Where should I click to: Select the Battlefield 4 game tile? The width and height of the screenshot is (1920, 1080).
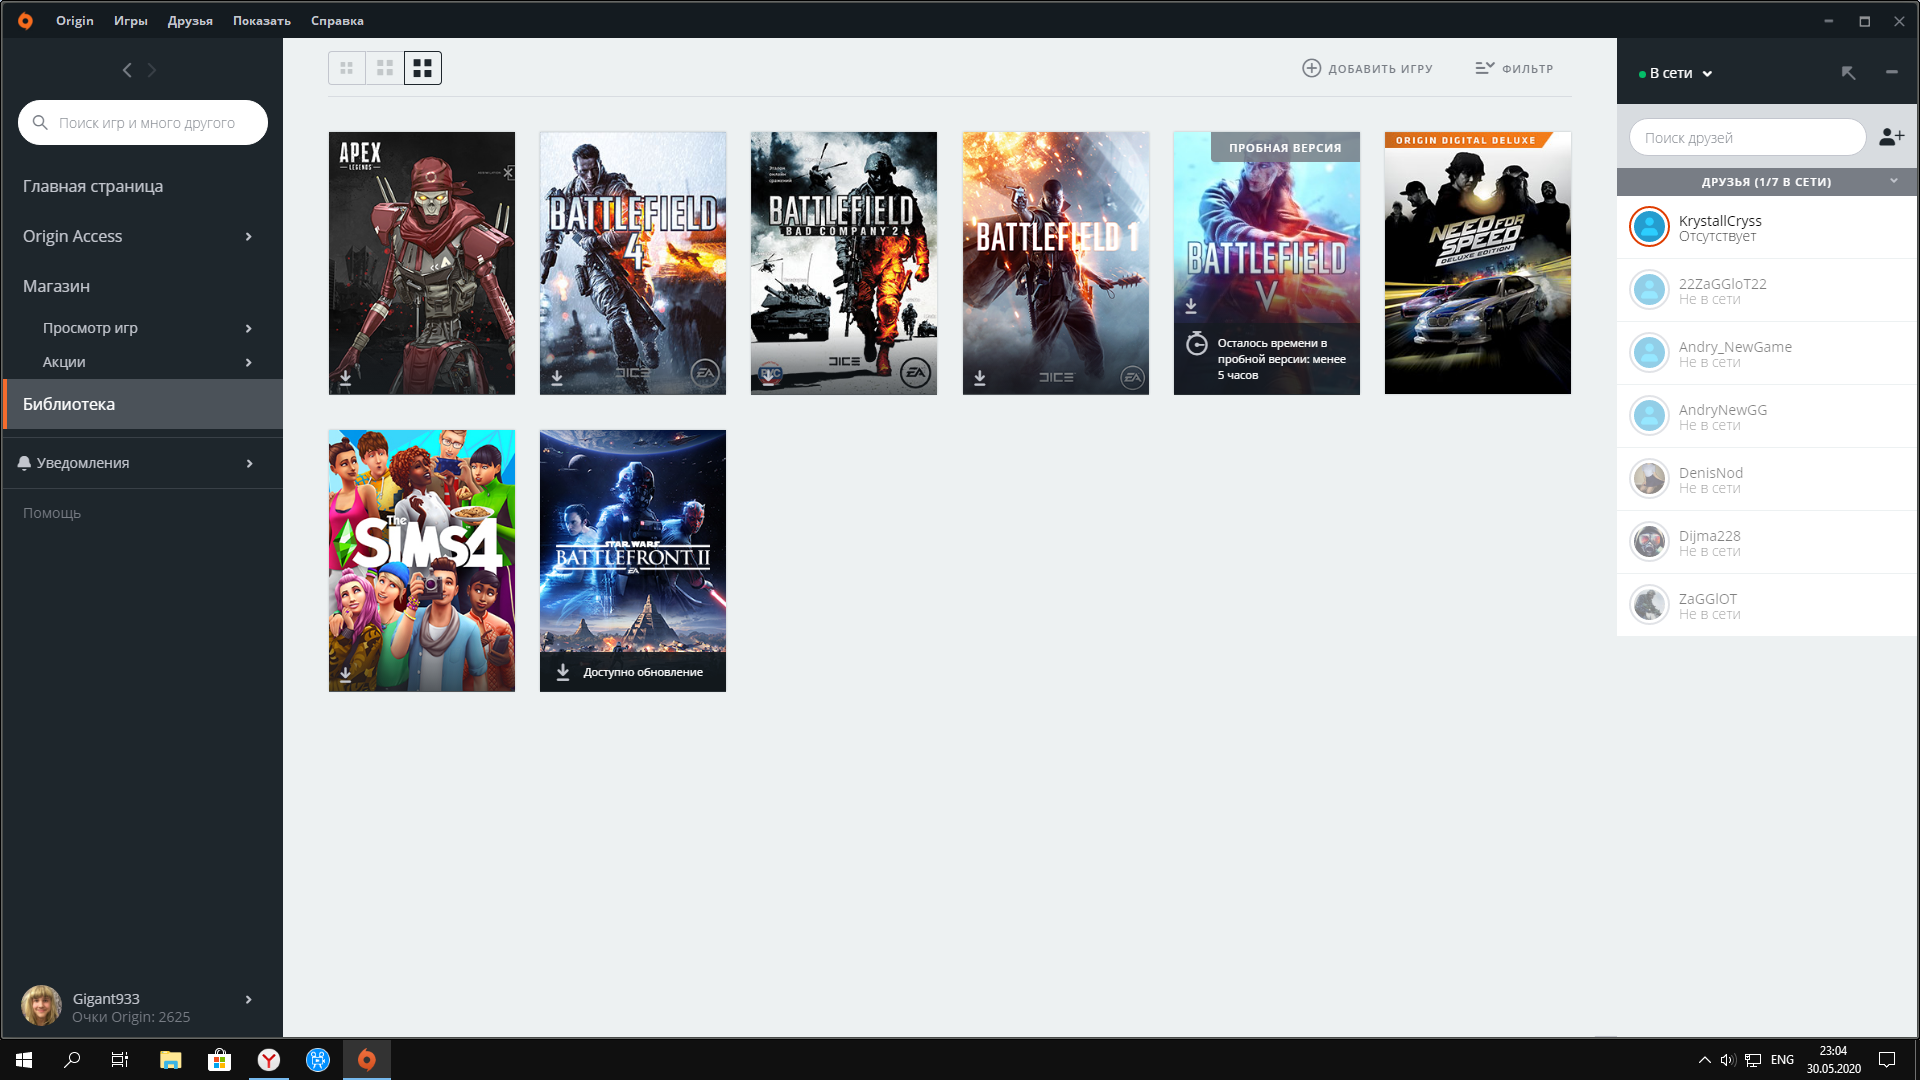[633, 263]
